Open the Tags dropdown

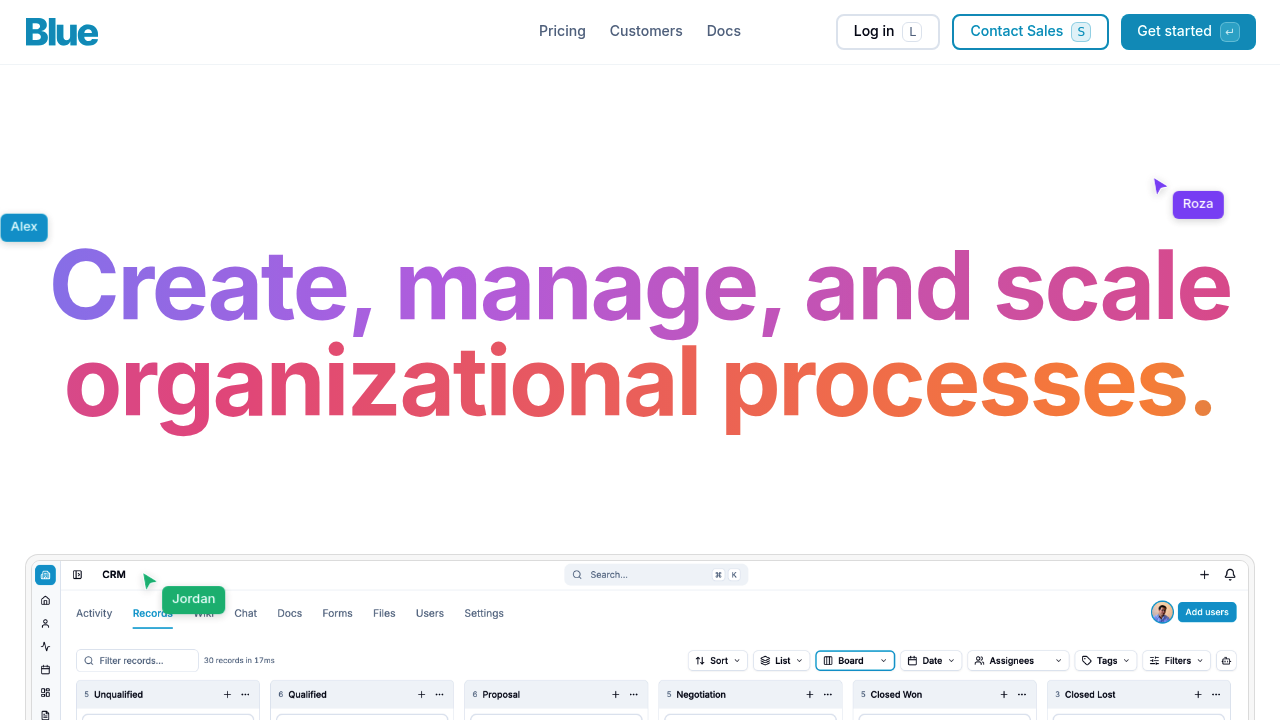coord(1105,661)
